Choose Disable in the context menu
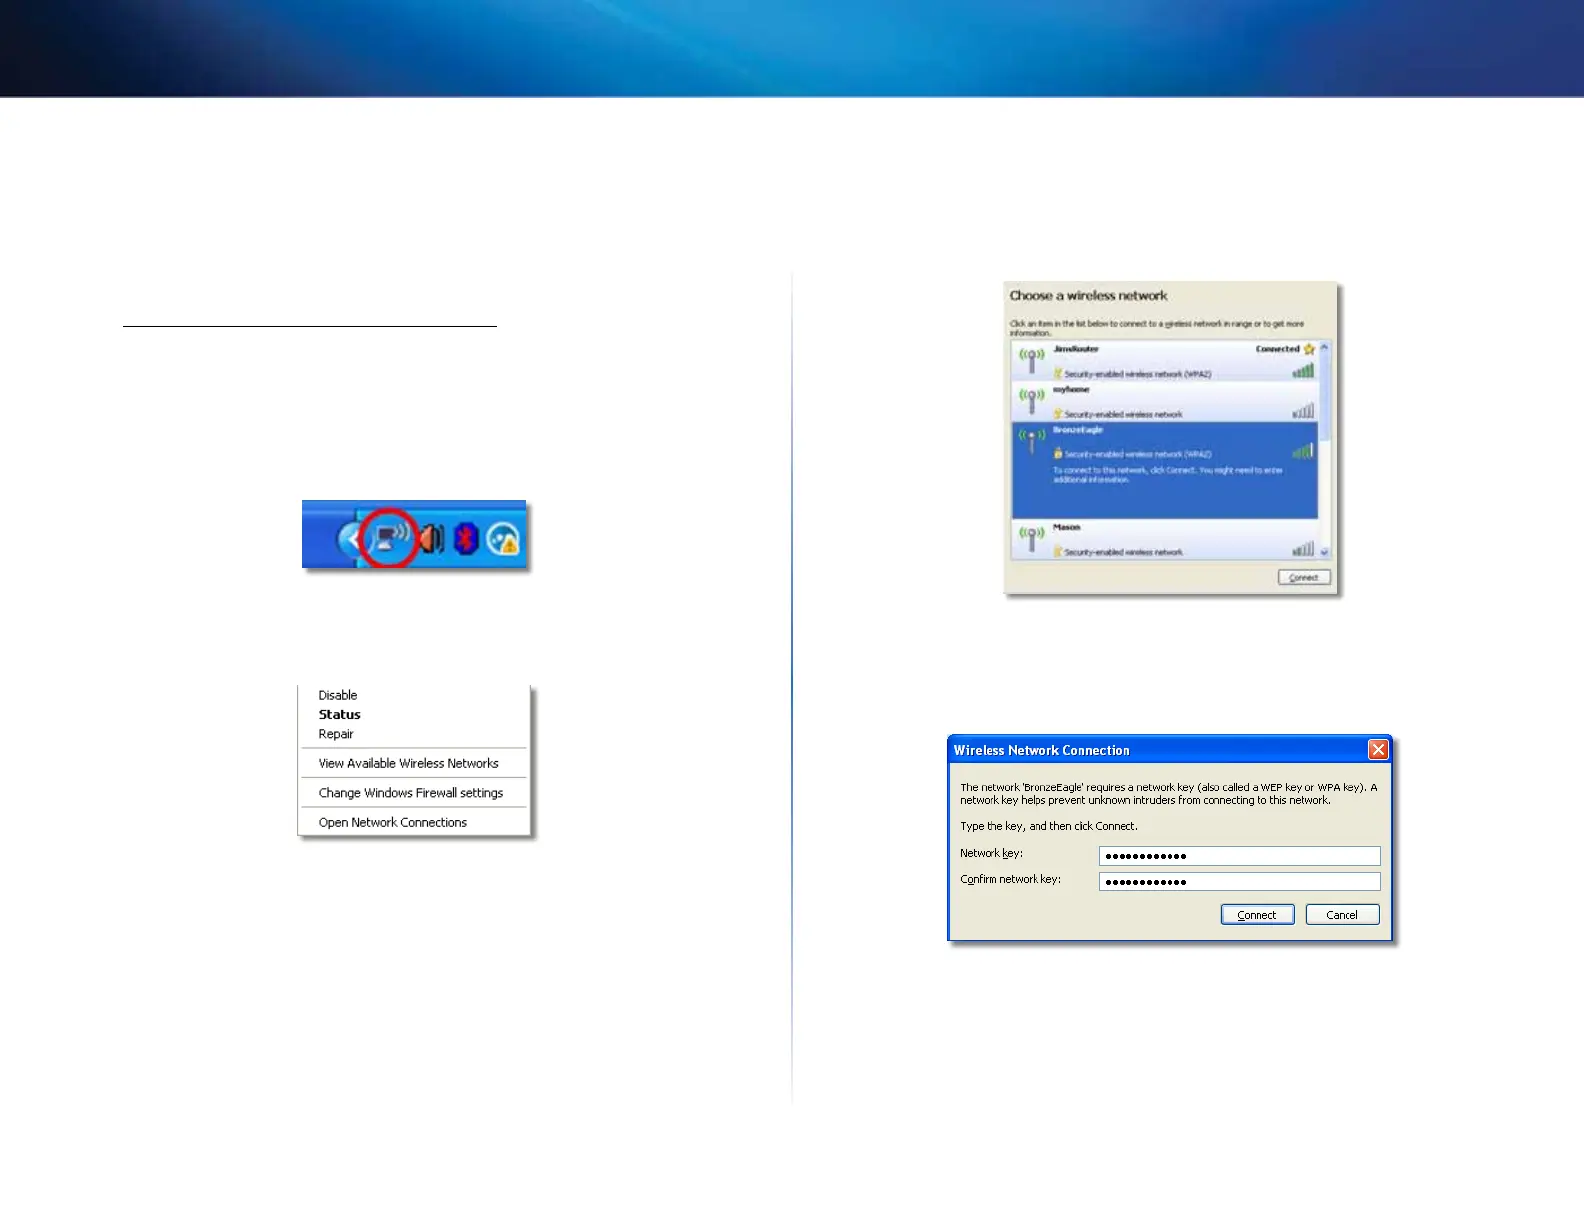Viewport: 1584px width, 1224px height. click(338, 695)
